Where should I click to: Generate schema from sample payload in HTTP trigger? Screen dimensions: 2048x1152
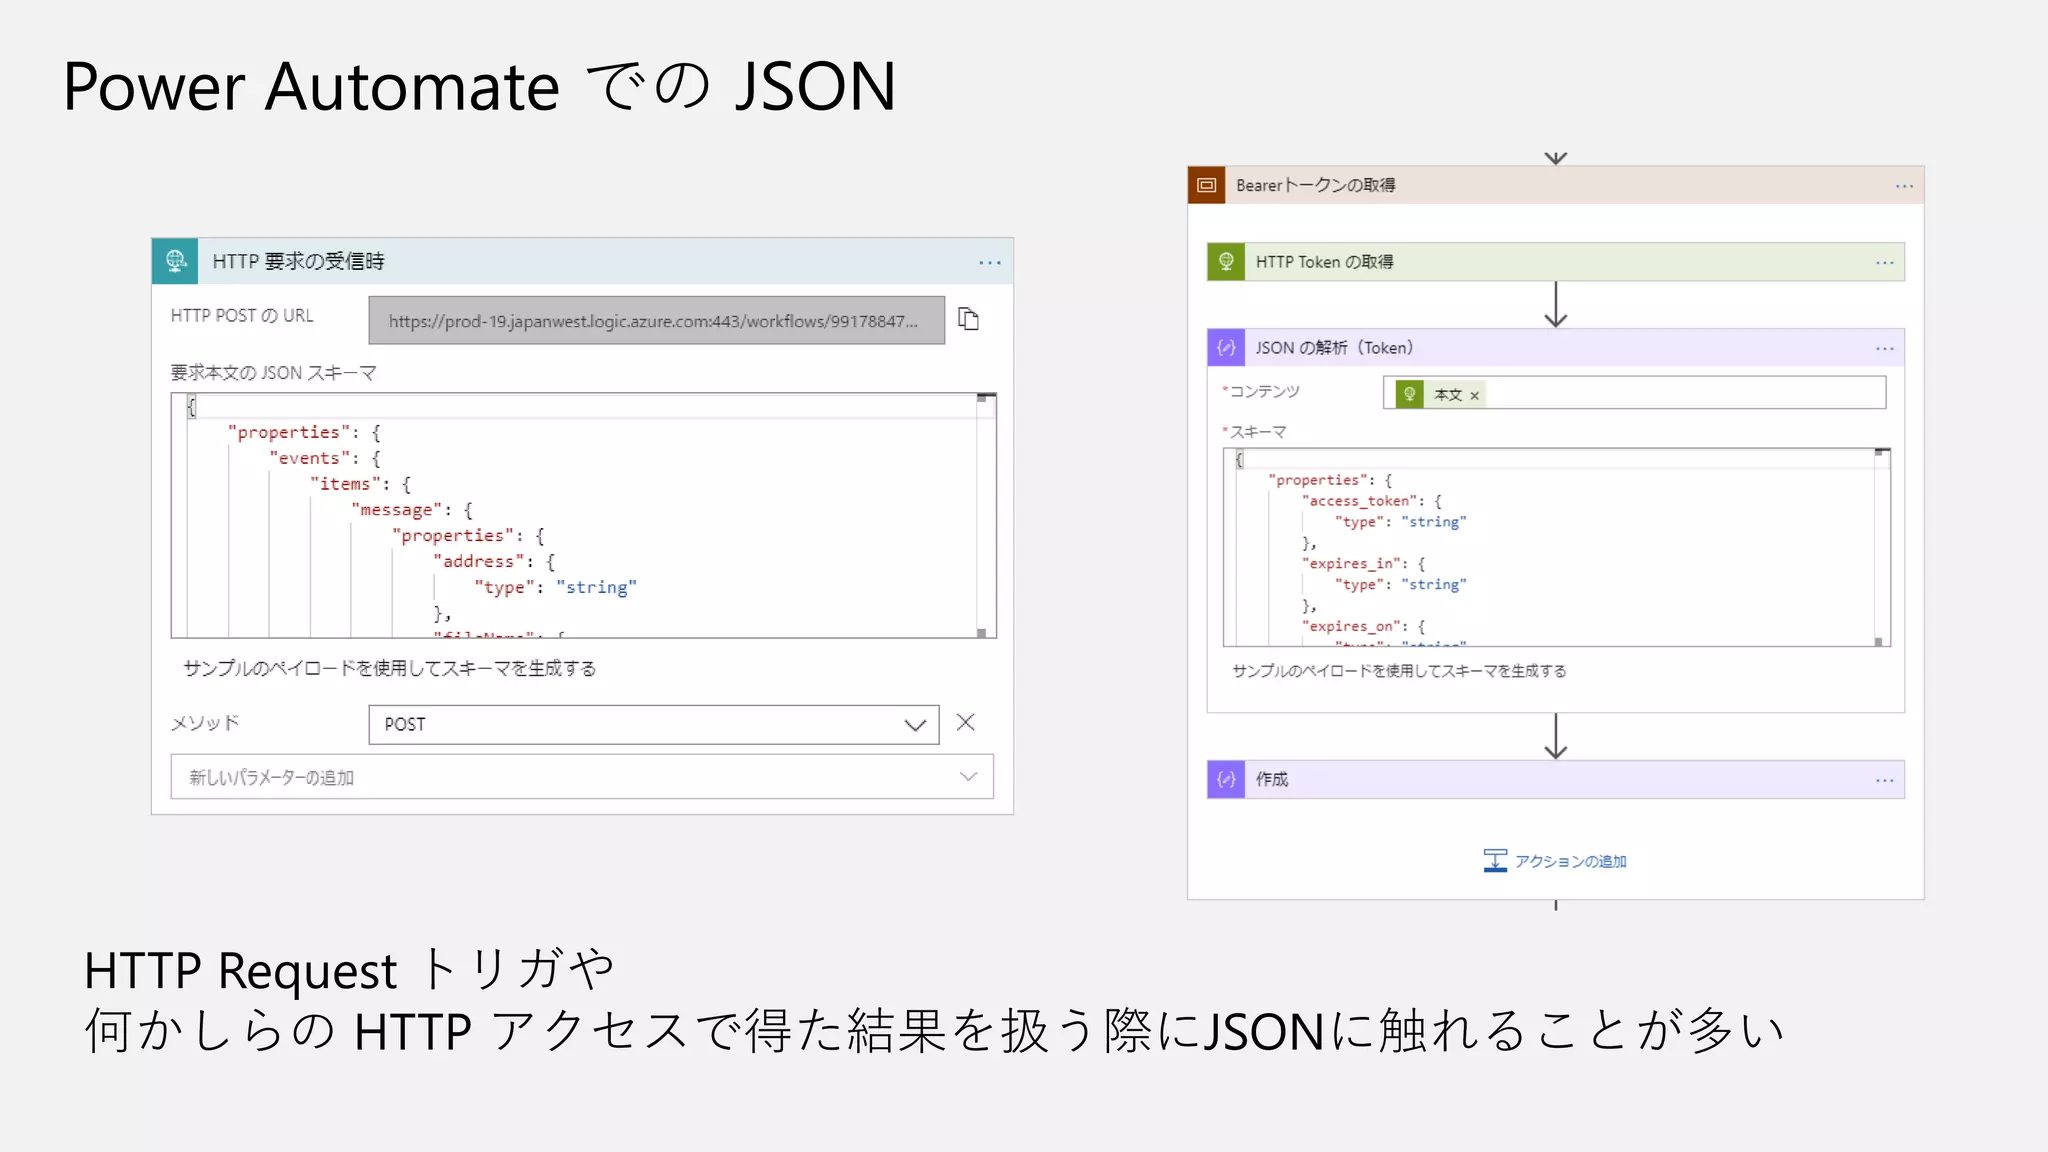[x=389, y=668]
